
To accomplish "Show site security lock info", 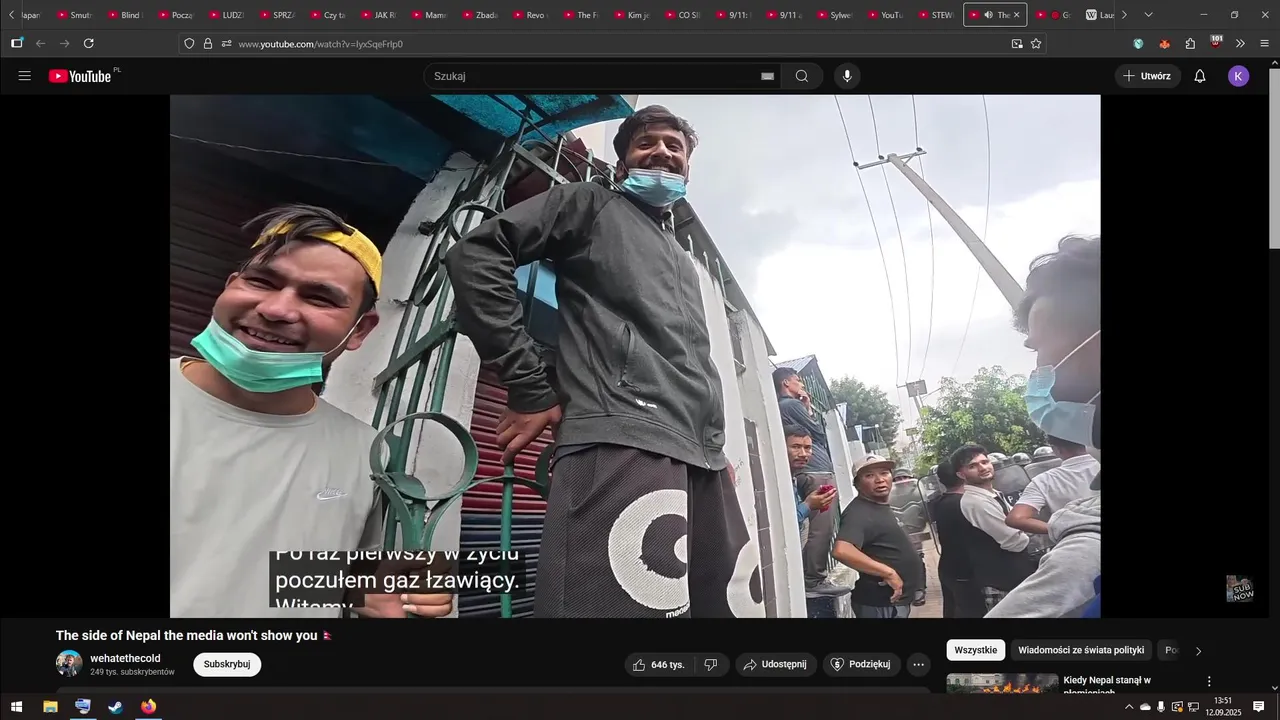I will point(208,43).
